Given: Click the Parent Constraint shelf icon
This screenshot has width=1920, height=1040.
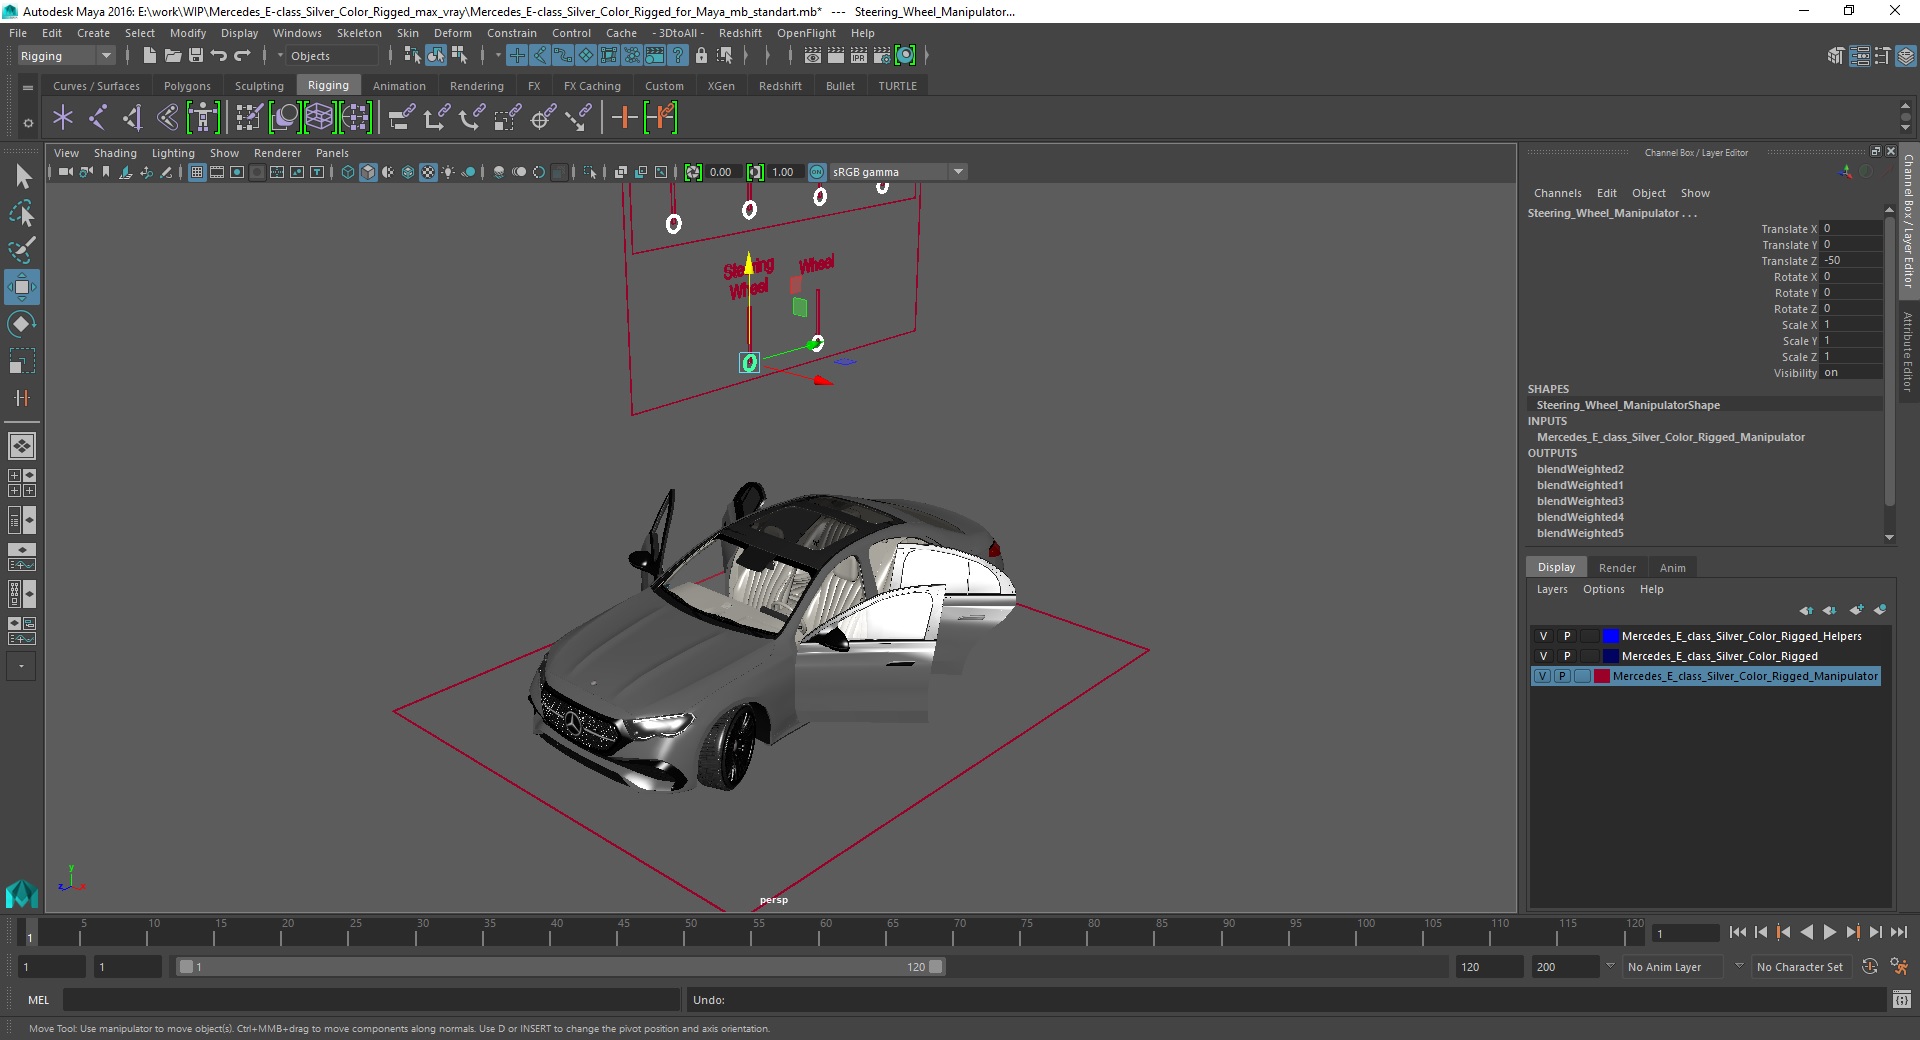Looking at the screenshot, I should click(x=402, y=118).
